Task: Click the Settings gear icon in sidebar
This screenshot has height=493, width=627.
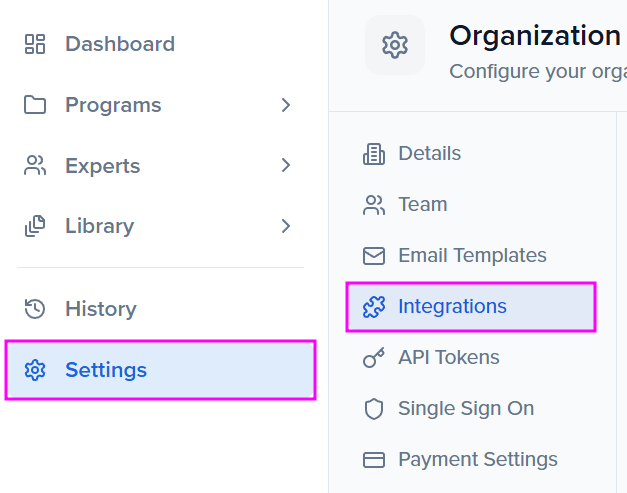Action: point(35,370)
